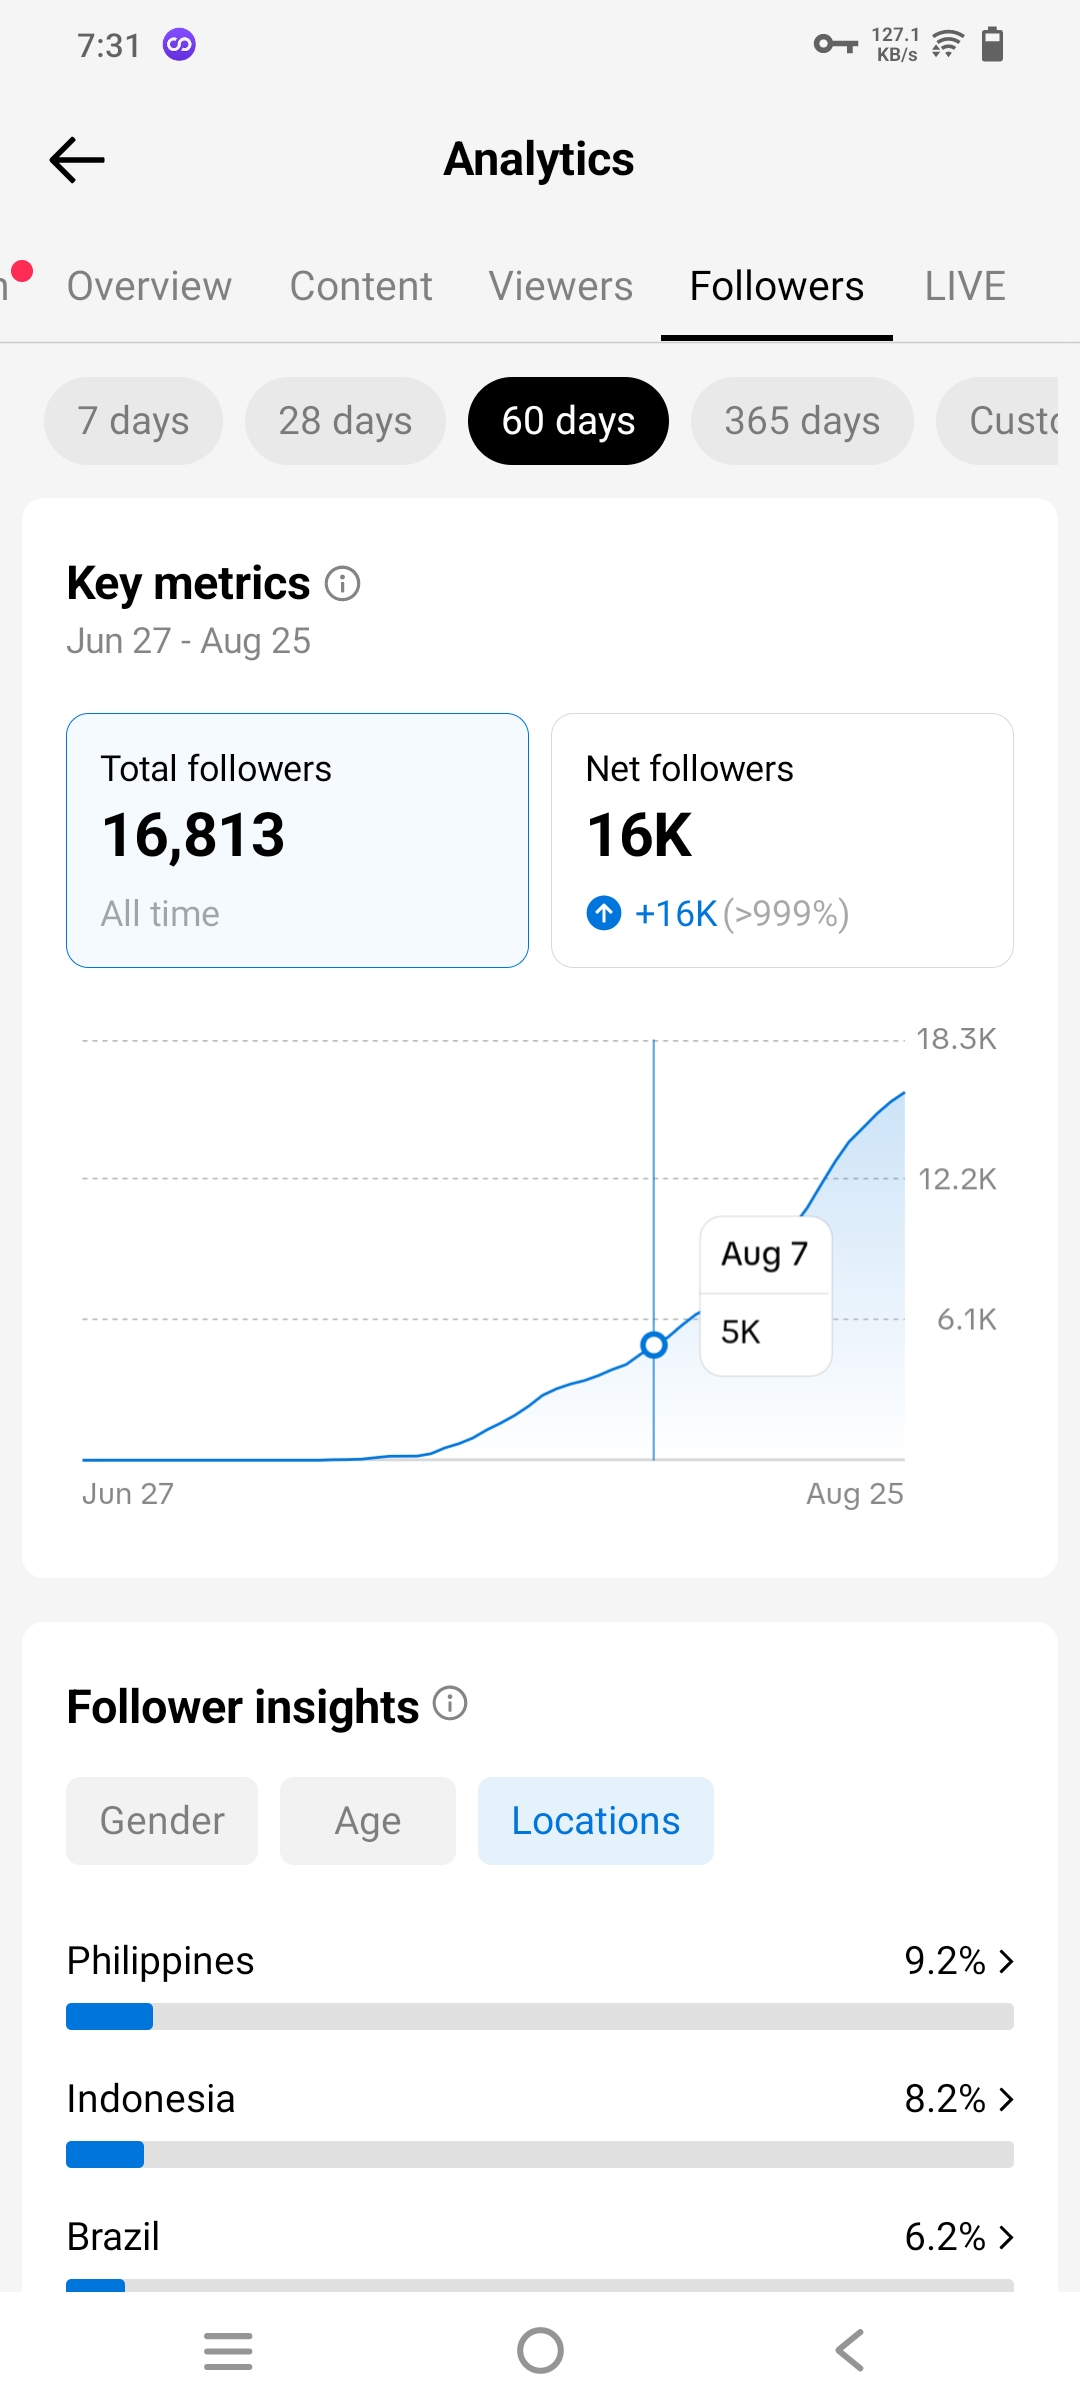Screen dimensions: 1080x2408
Task: Expand Philippines location details chevron
Action: 1007,1961
